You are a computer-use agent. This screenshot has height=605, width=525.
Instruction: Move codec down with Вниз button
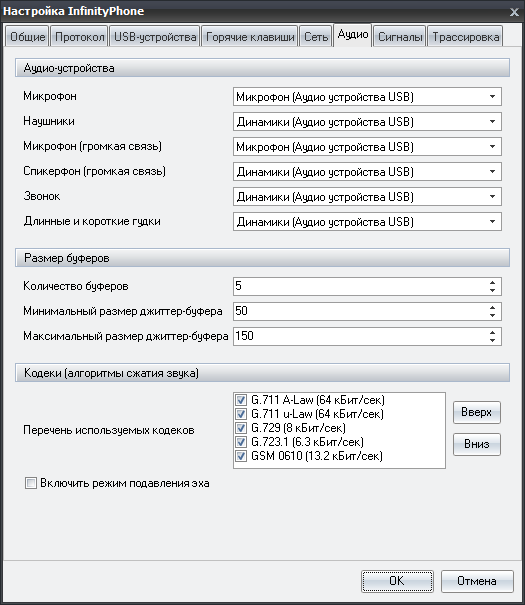click(x=477, y=444)
